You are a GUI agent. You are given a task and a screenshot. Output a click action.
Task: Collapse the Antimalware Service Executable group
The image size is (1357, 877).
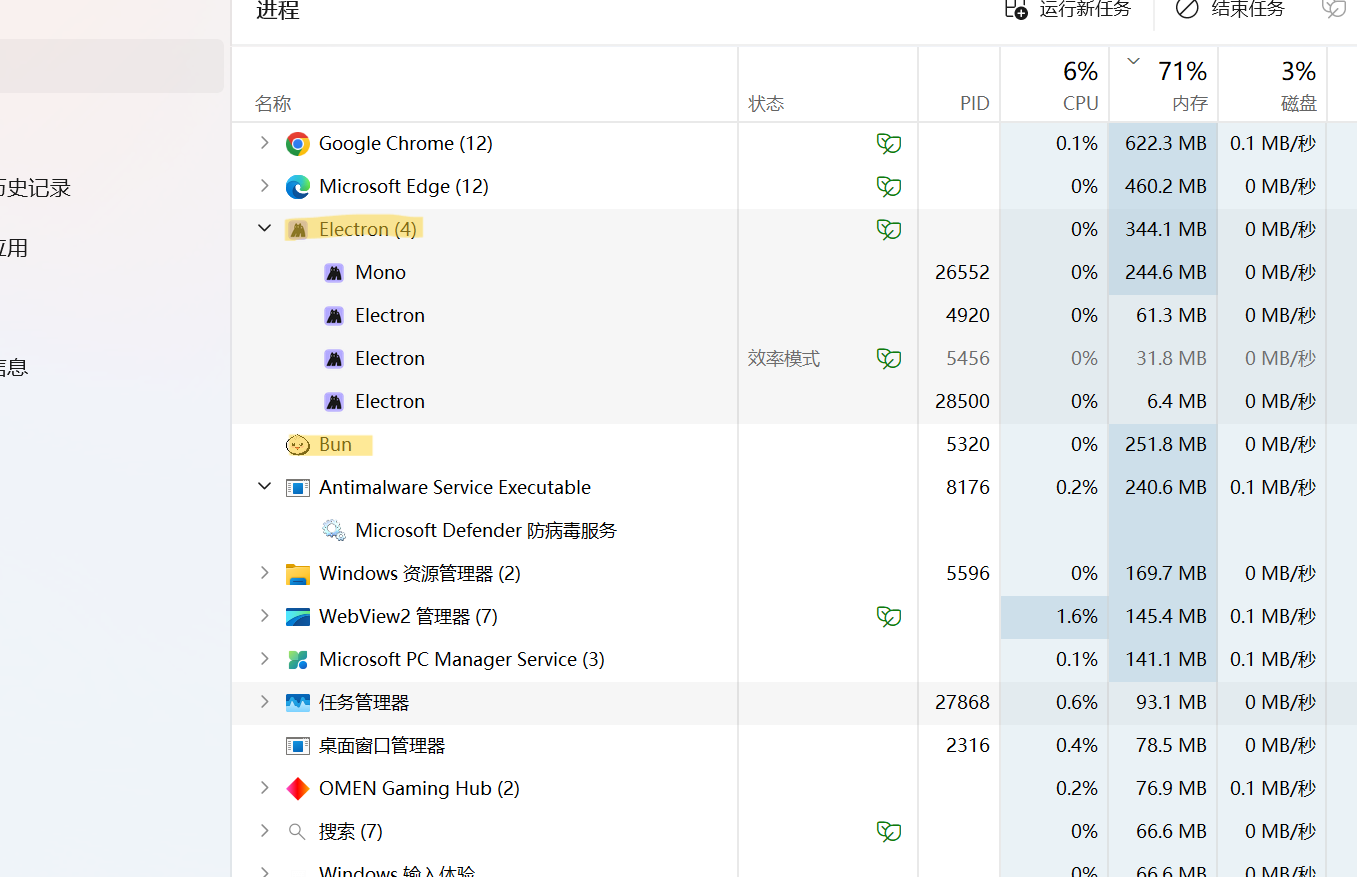(264, 487)
